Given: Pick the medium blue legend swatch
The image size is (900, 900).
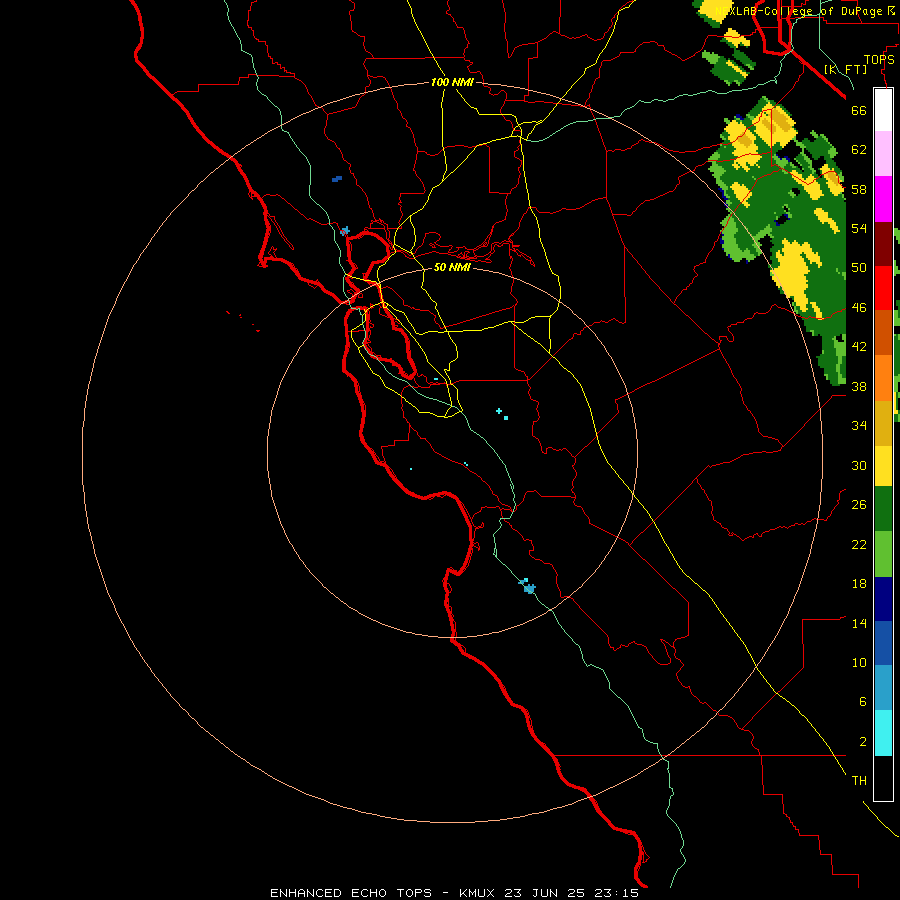Looking at the screenshot, I should [x=883, y=643].
